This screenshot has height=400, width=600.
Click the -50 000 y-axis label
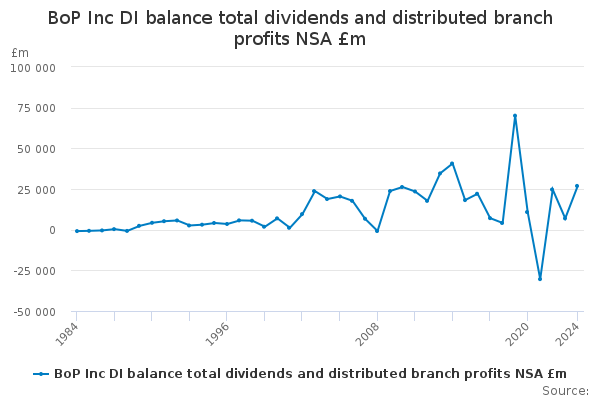pyautogui.click(x=33, y=312)
